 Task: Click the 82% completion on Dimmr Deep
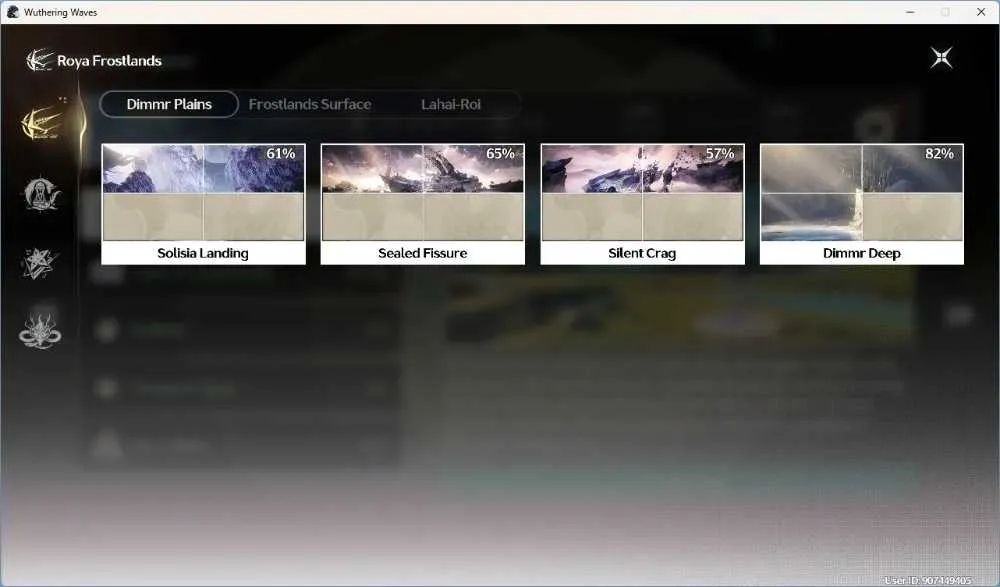[939, 154]
